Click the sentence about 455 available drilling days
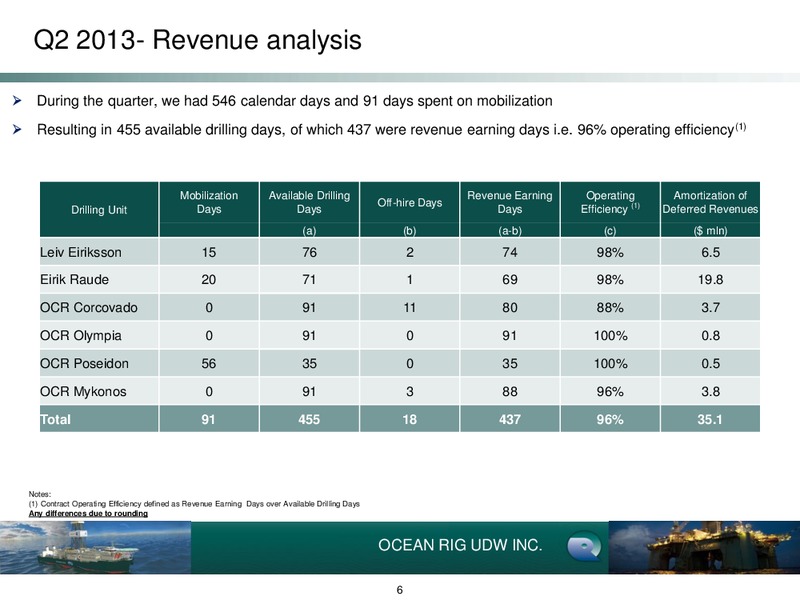This screenshot has width=800, height=600. click(391, 130)
